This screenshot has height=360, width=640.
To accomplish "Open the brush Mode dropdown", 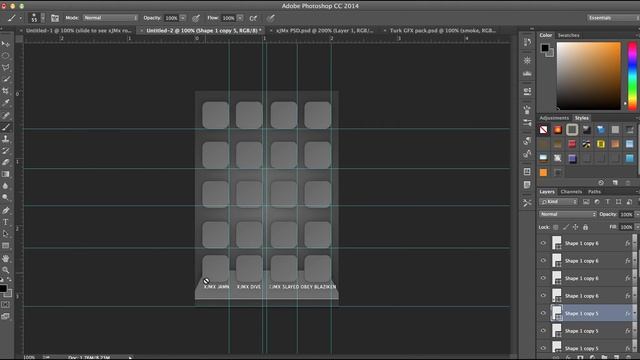I will pos(110,18).
